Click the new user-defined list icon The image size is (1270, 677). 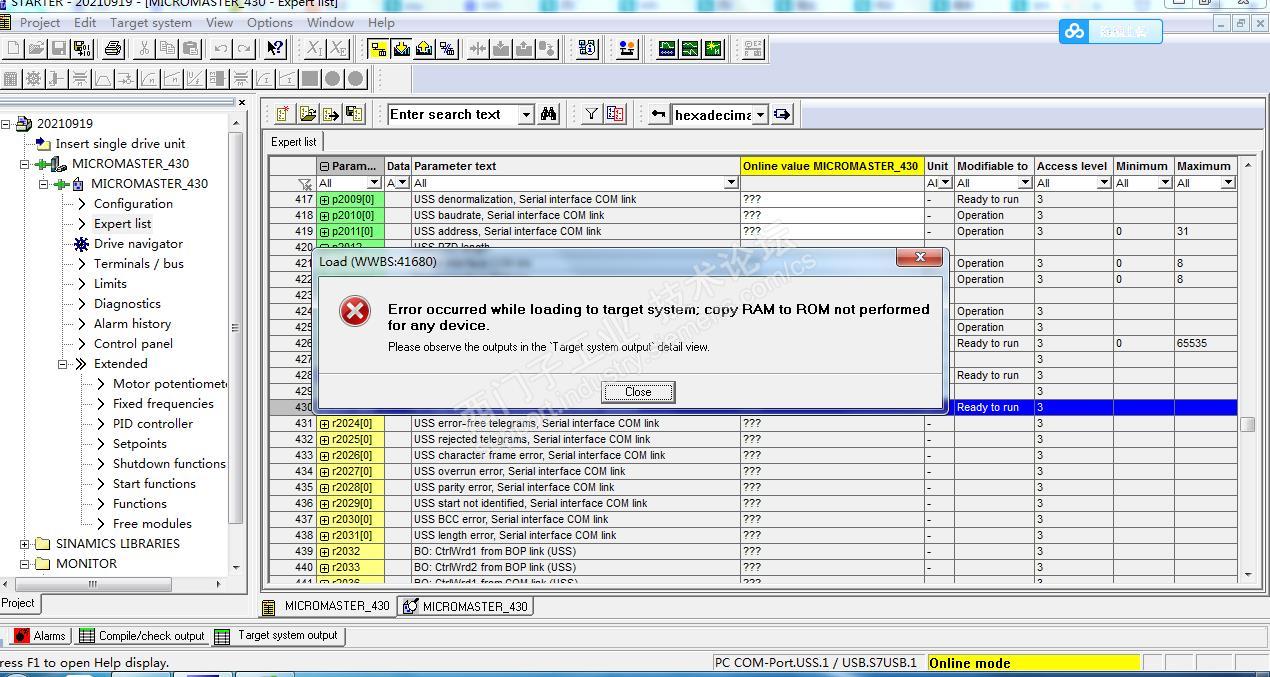[x=283, y=114]
